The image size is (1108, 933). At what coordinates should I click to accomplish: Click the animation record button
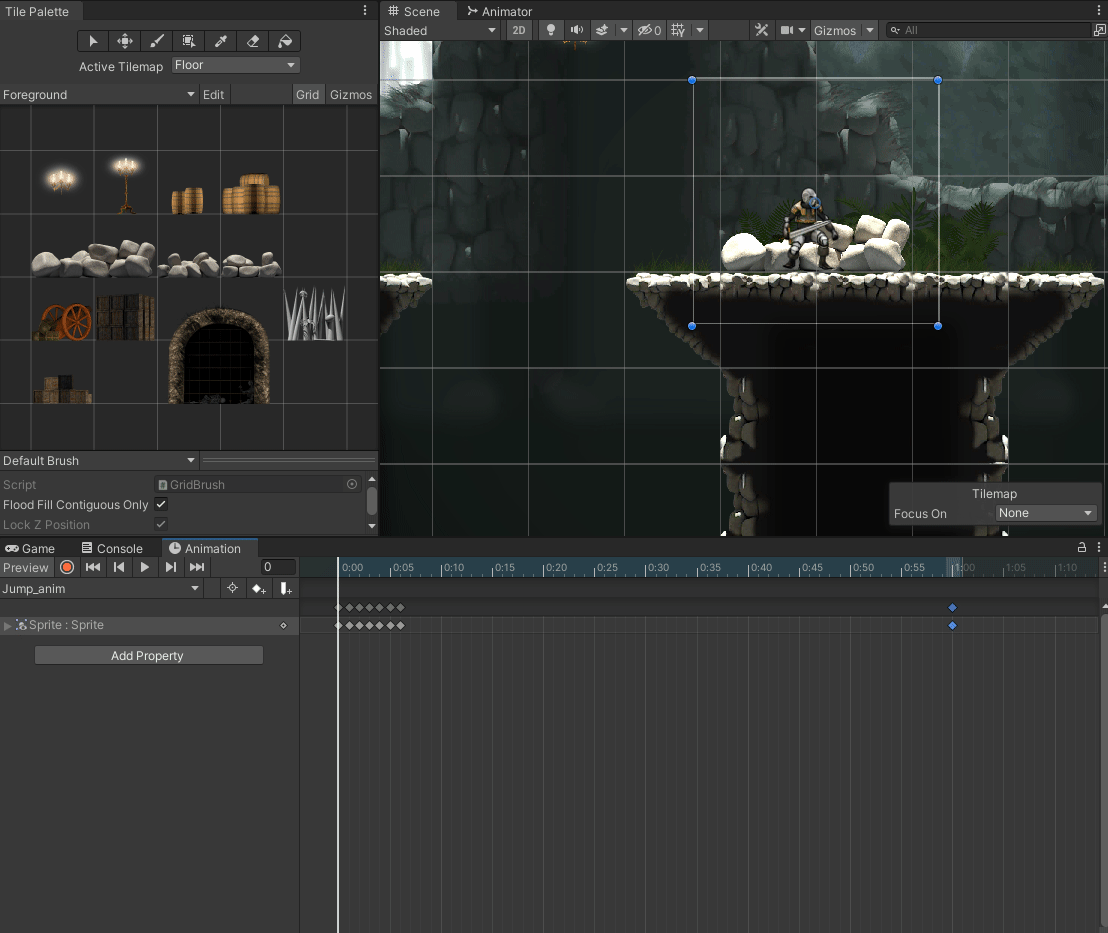point(67,567)
